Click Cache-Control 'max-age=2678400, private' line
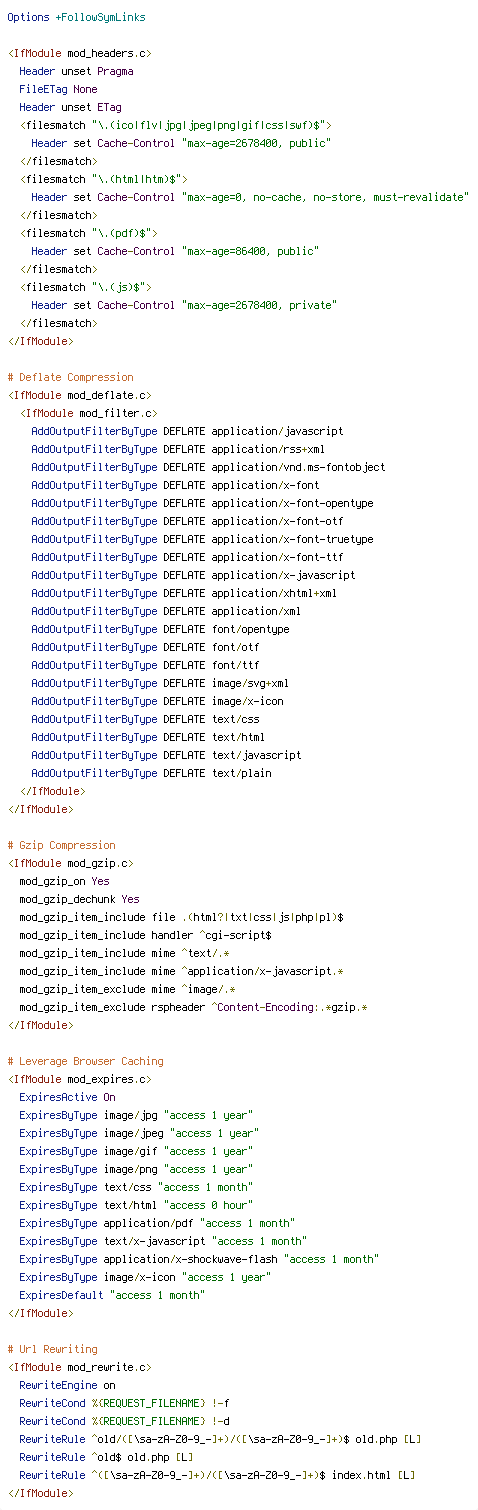This screenshot has width=478, height=1510. (184, 306)
